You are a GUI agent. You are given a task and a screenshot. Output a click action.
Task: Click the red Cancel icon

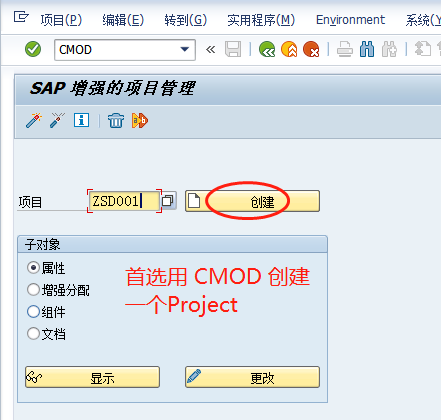click(311, 50)
